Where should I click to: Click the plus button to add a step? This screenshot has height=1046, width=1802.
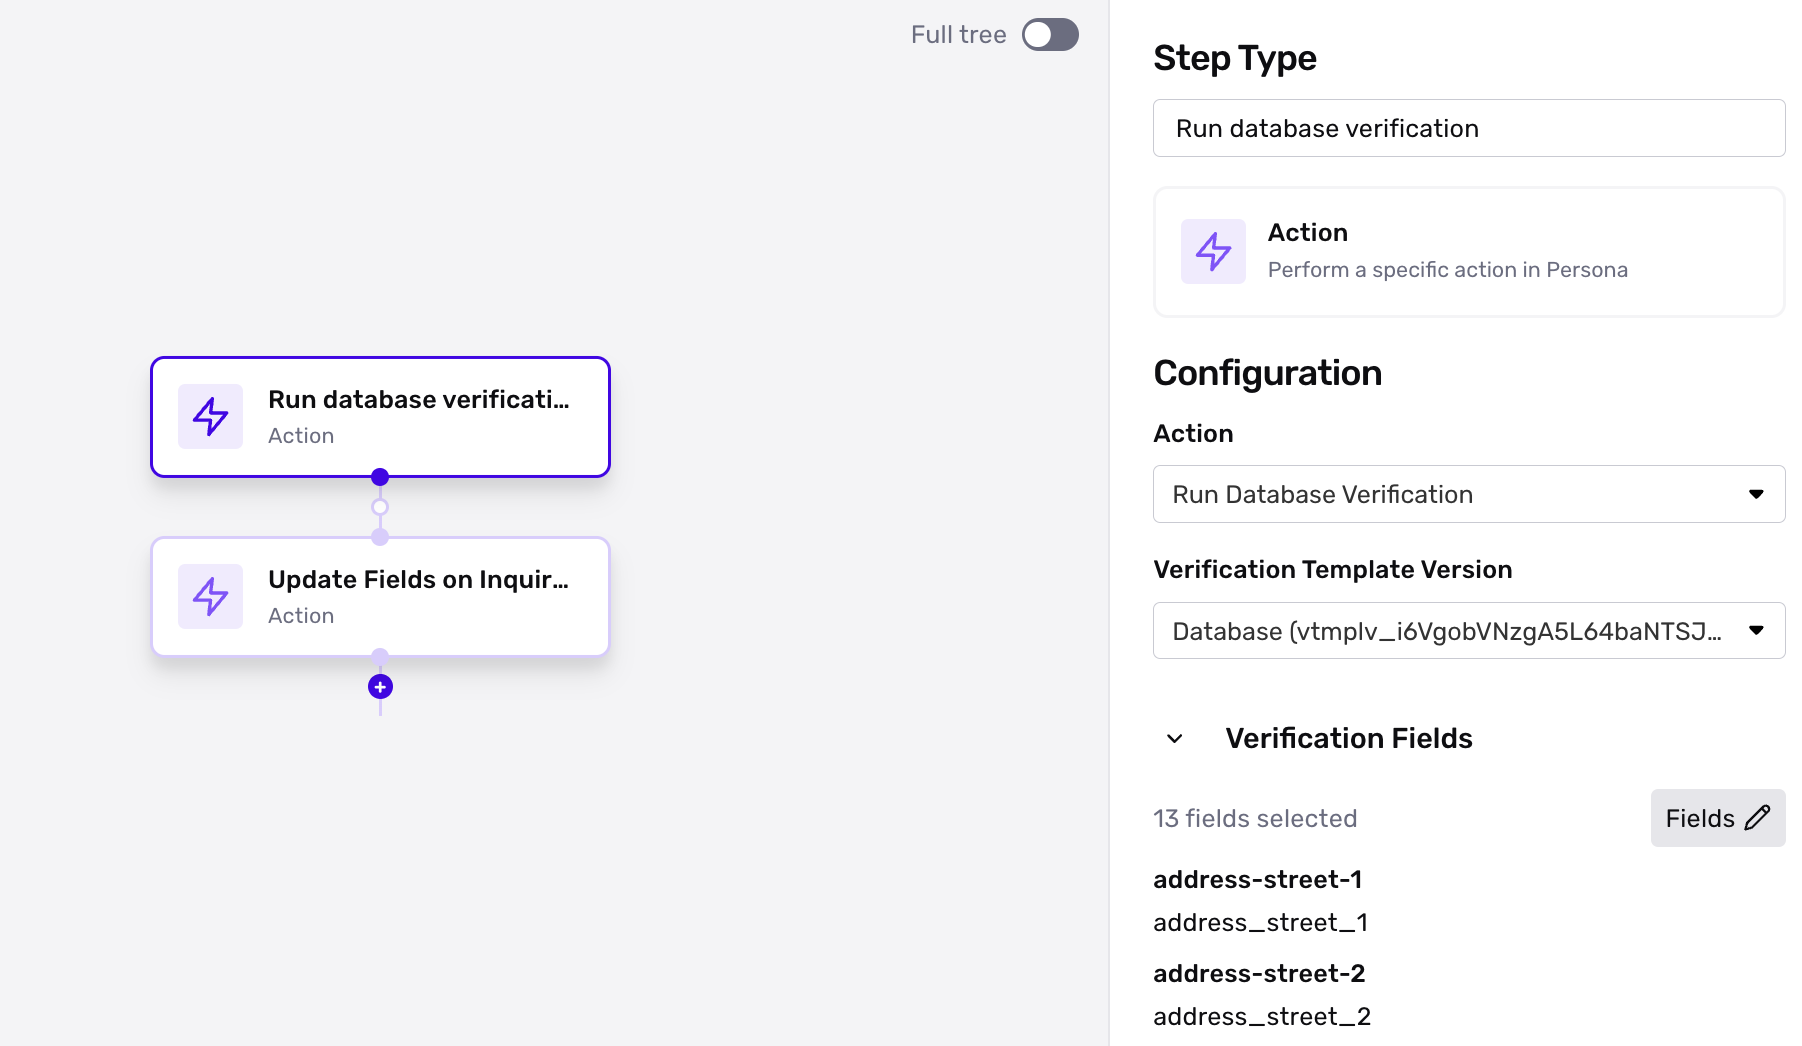point(380,687)
